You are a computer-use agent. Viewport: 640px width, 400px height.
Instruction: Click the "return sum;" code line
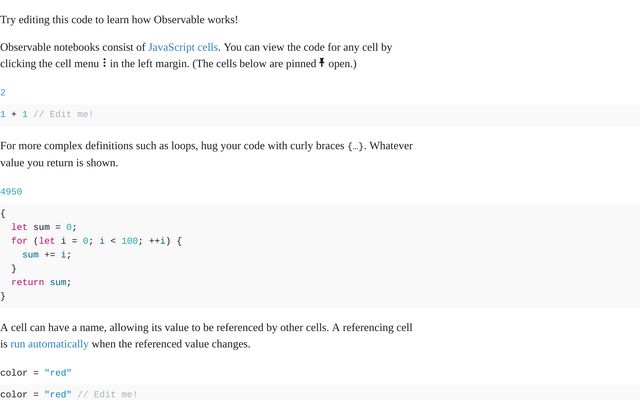coord(41,282)
